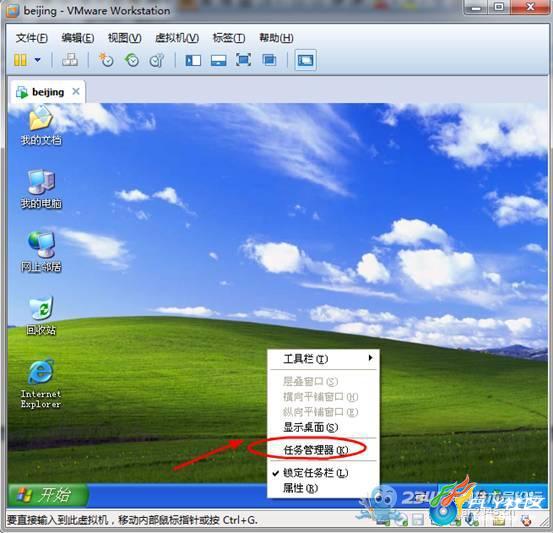Open the 标签(T) menu
The width and height of the screenshot is (553, 533).
[229, 37]
